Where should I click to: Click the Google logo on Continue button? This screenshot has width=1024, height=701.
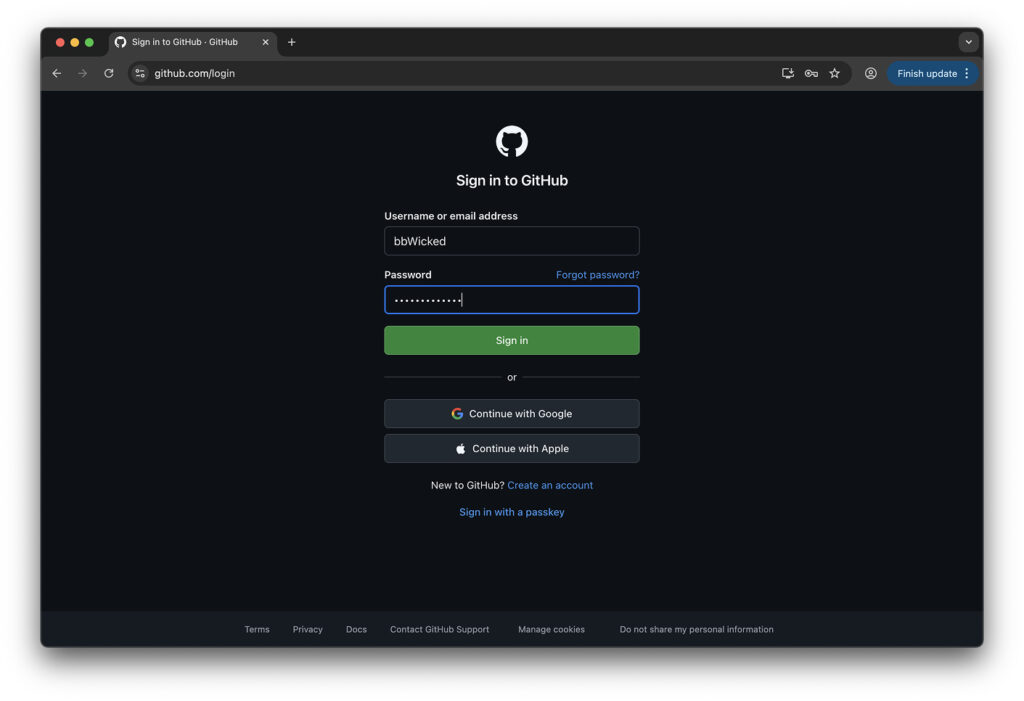pos(457,414)
